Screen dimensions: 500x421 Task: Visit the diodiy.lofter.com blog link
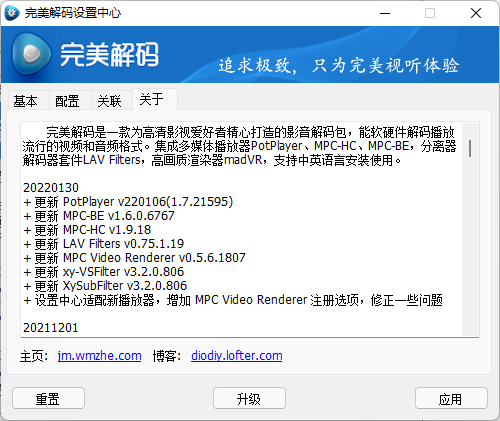(237, 356)
